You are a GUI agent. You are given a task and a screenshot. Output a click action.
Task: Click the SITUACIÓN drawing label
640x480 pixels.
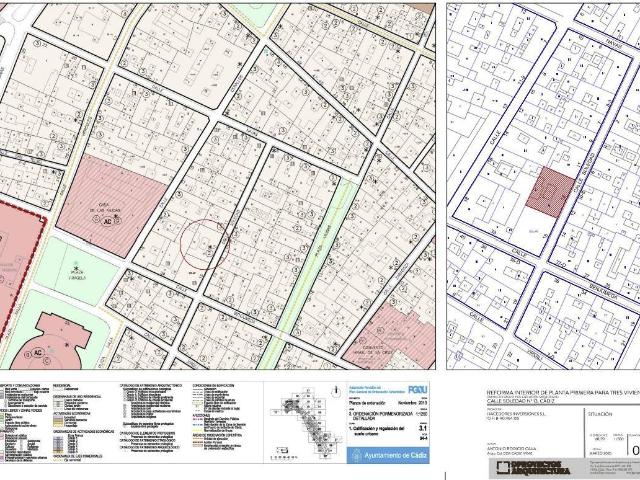[x=600, y=414]
